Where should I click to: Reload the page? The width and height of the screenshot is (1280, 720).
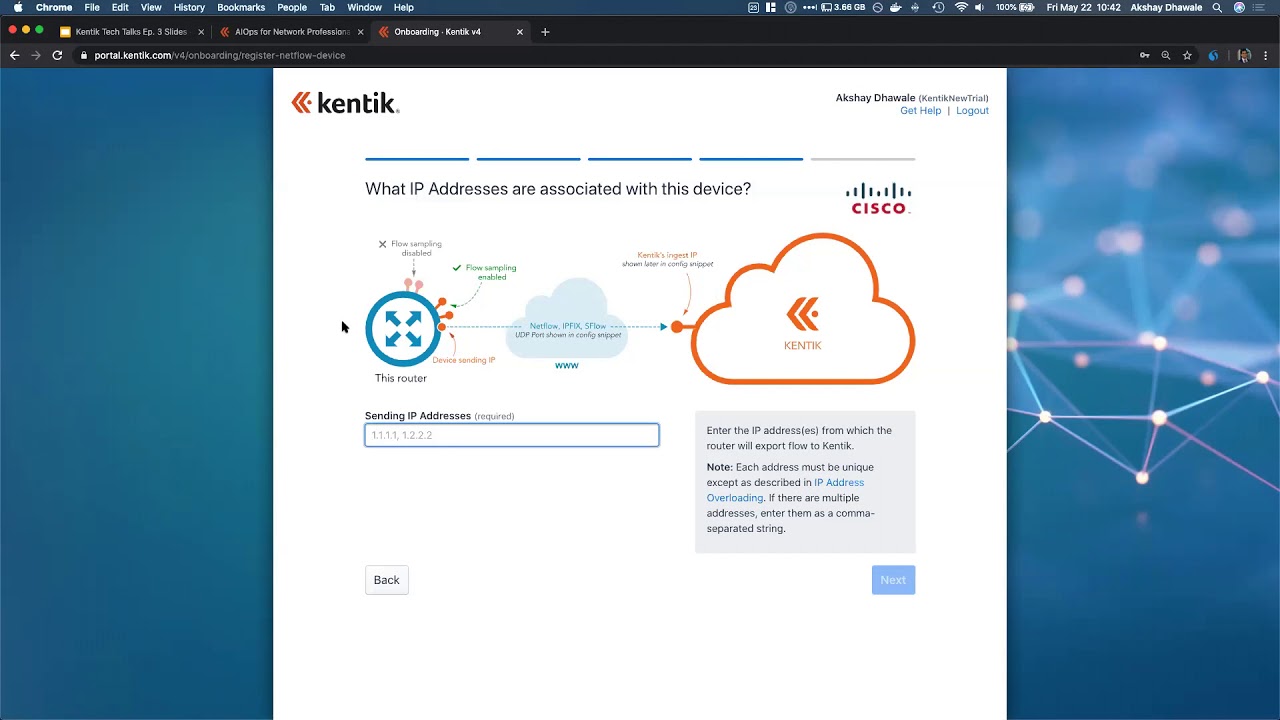click(57, 55)
